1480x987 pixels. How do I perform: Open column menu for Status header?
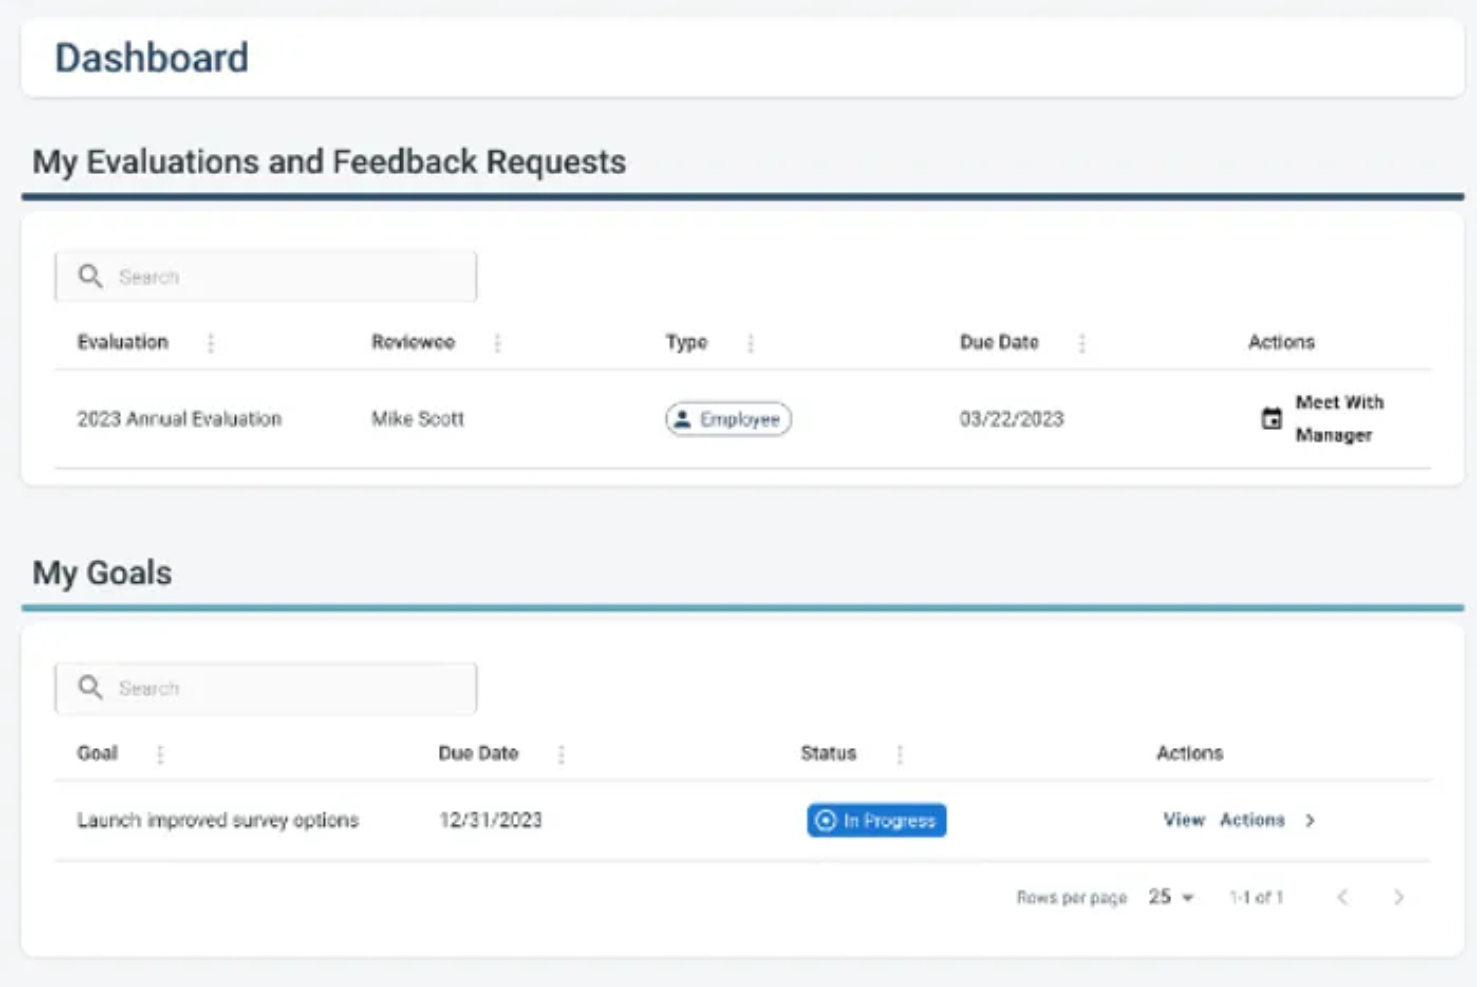(x=899, y=753)
